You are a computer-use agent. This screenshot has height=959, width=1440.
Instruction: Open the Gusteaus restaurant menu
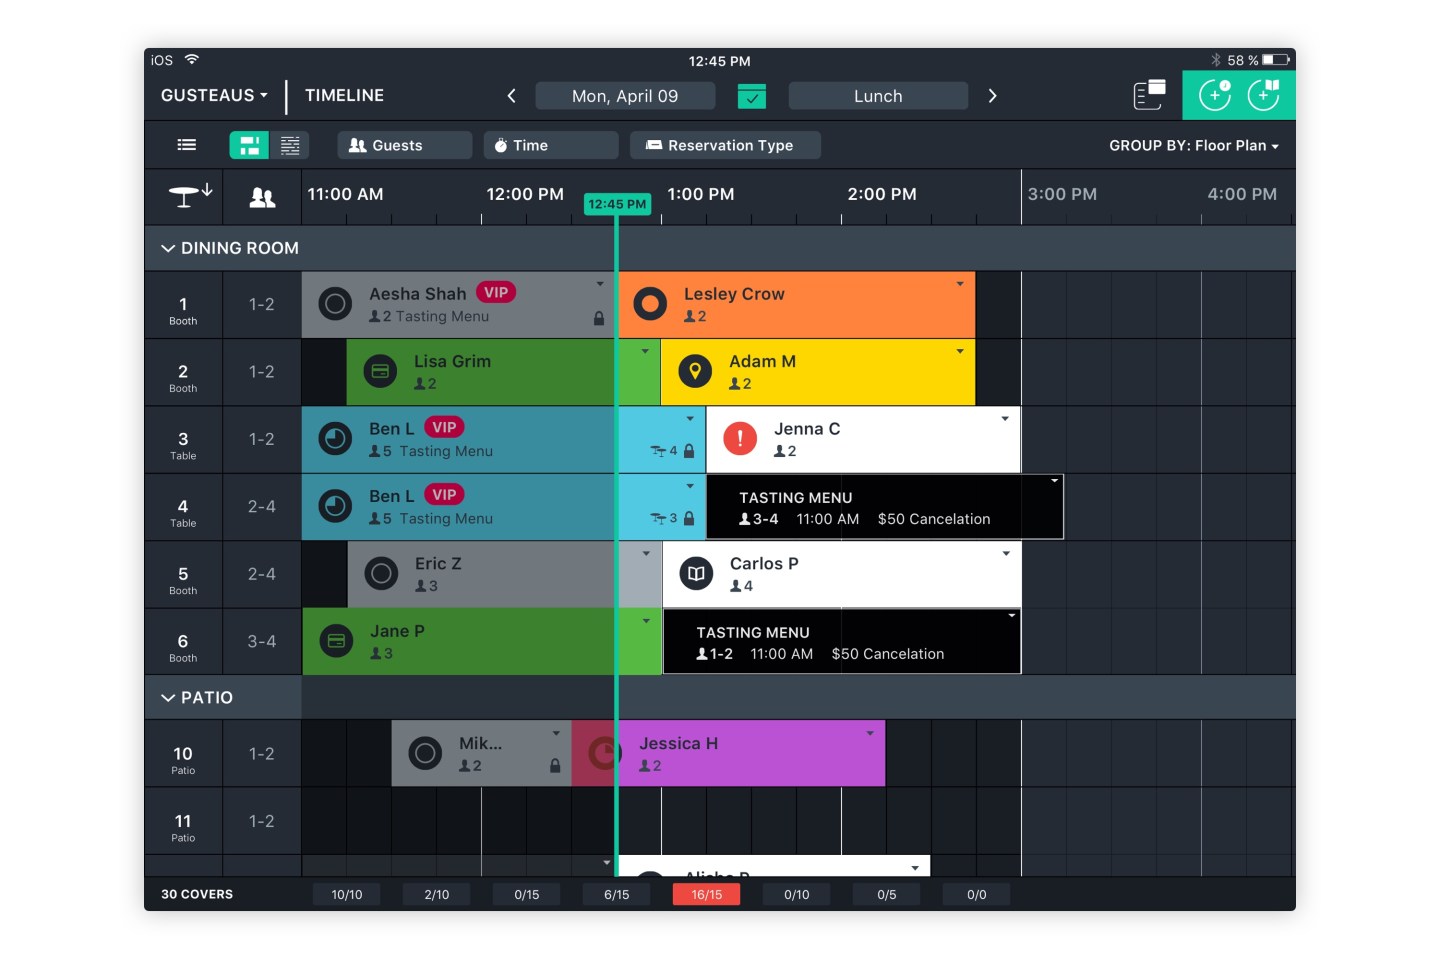pos(214,96)
